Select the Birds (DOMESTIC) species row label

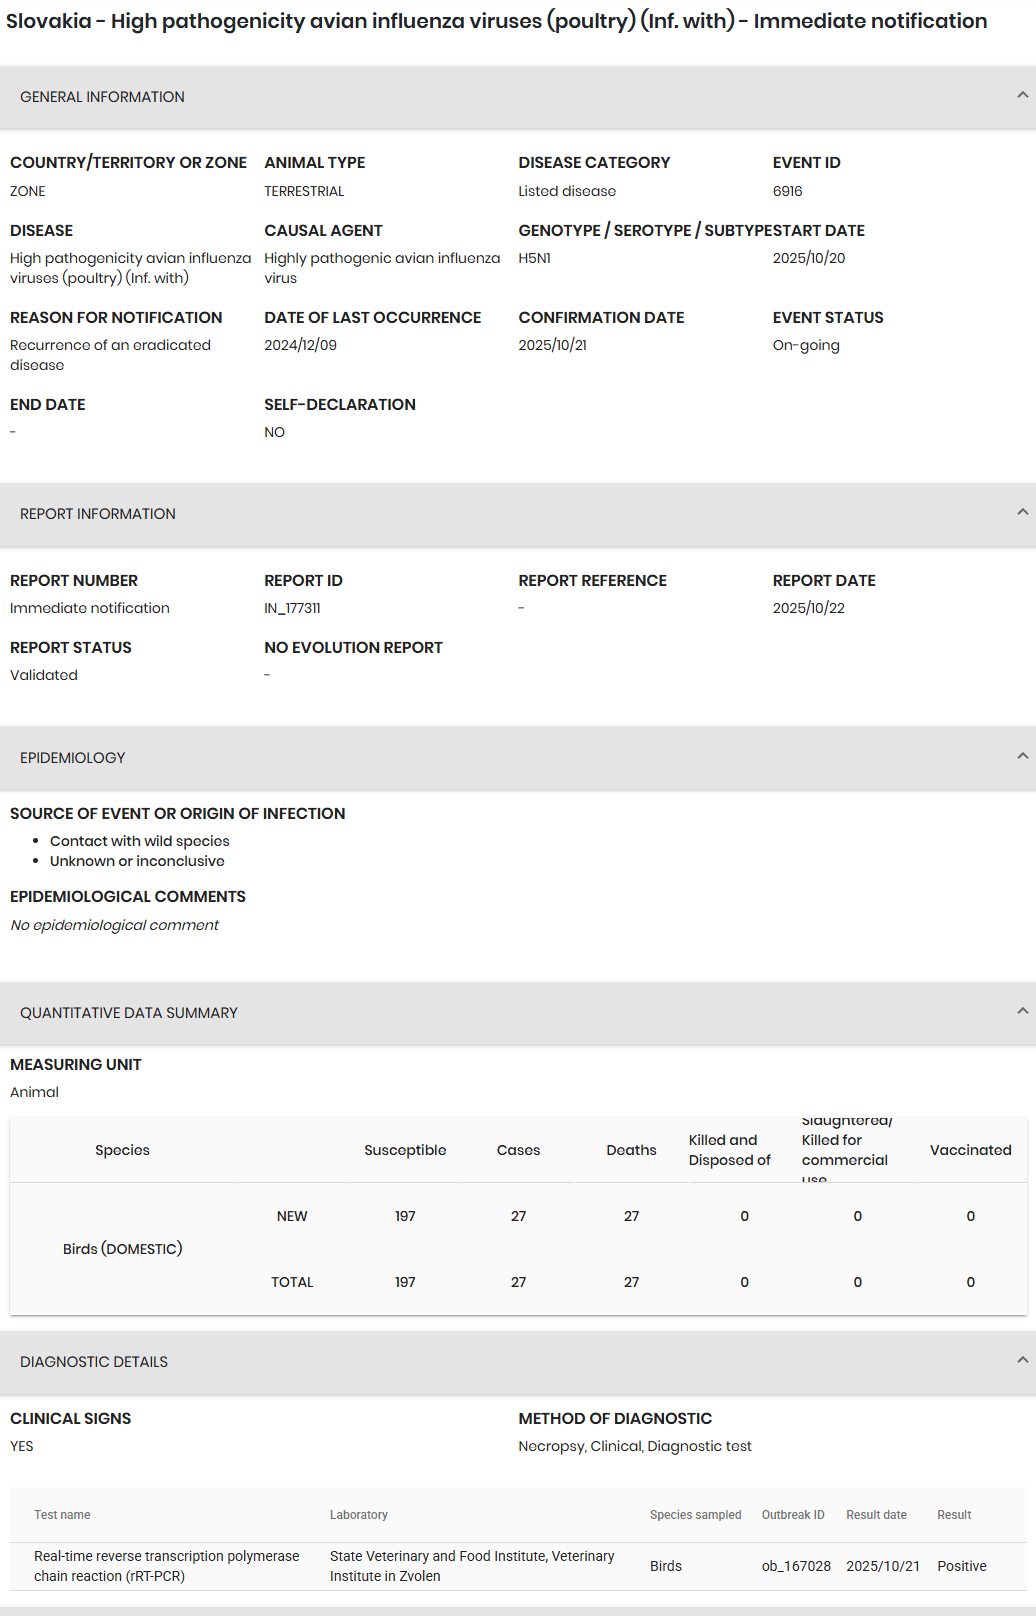pos(122,1249)
